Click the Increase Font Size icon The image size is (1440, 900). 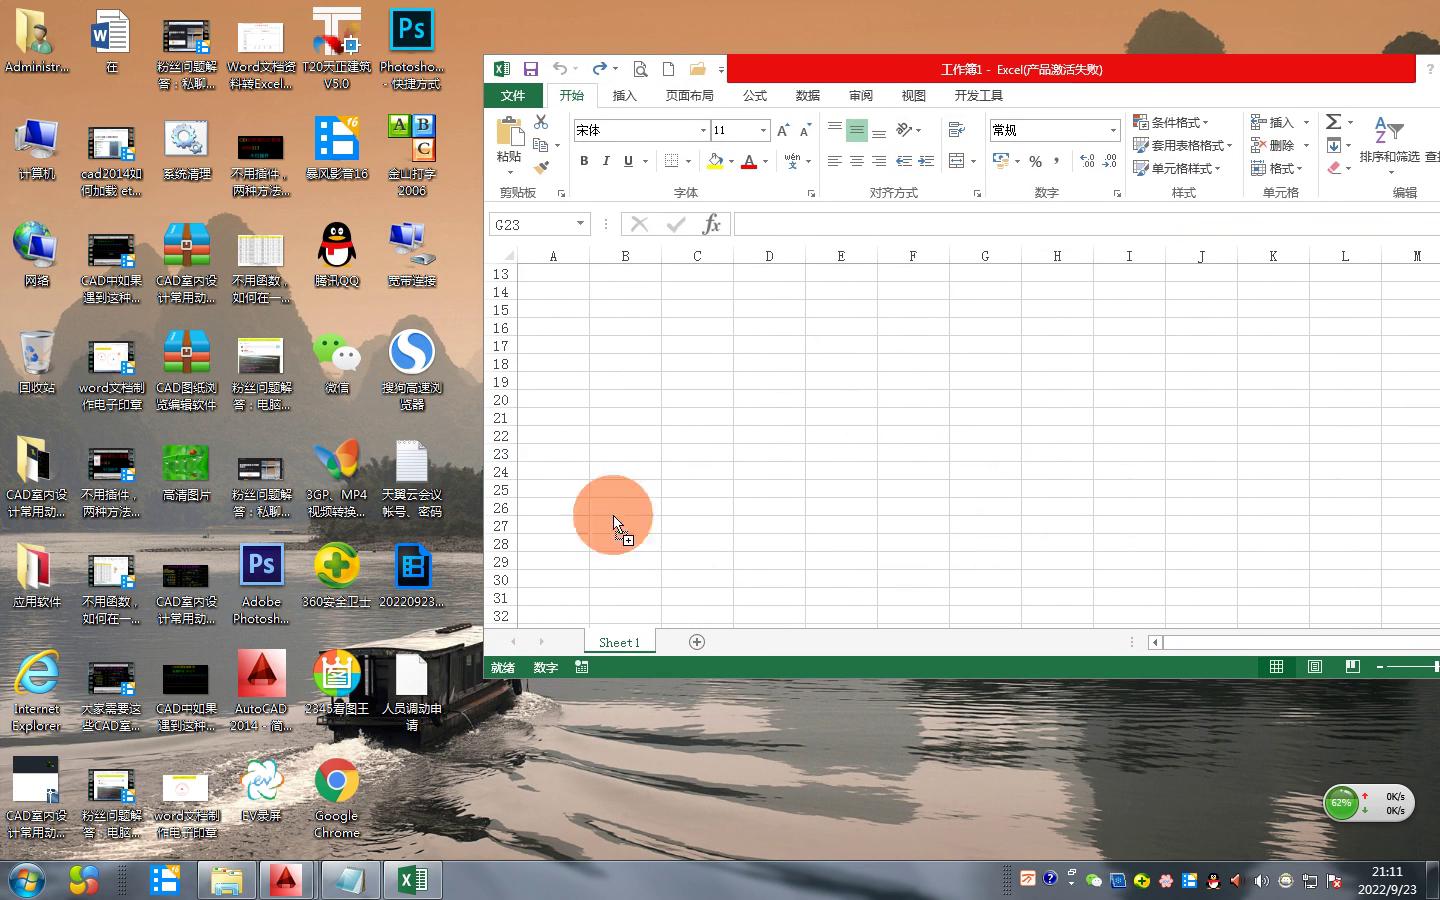pyautogui.click(x=783, y=130)
